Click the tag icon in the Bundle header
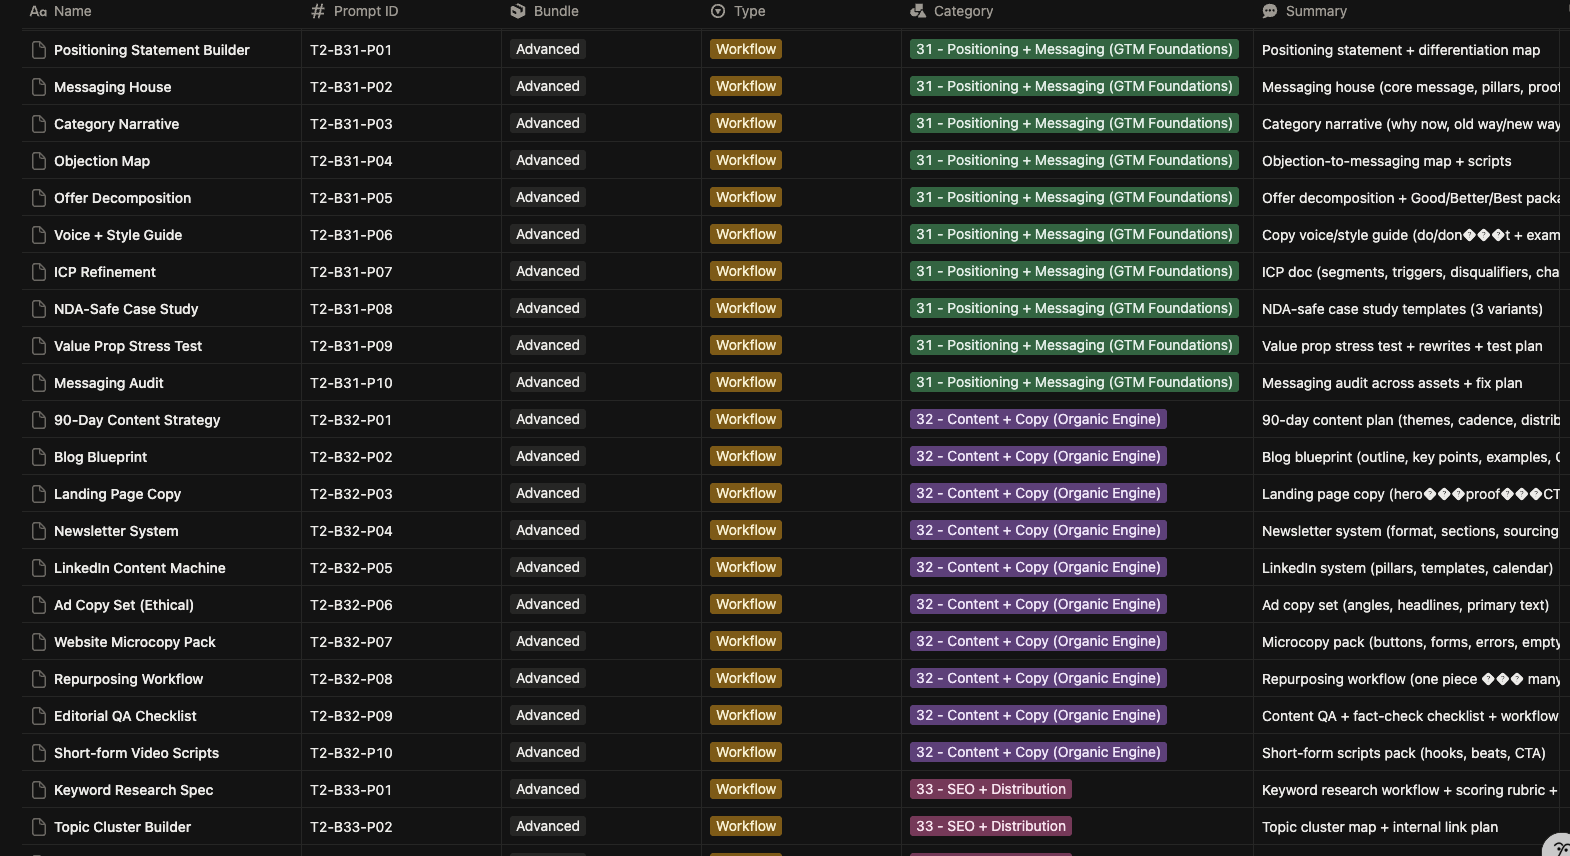1570x856 pixels. coord(518,11)
